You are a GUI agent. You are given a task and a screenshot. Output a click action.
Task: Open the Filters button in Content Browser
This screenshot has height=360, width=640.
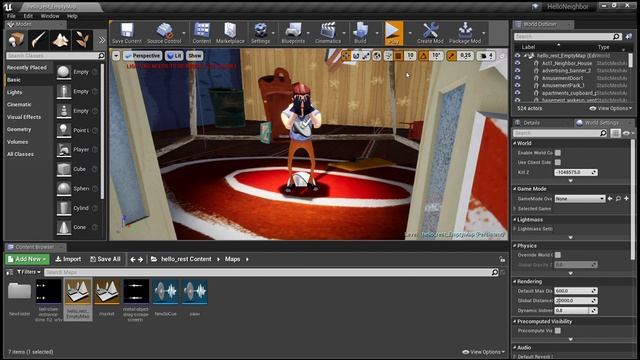29,272
